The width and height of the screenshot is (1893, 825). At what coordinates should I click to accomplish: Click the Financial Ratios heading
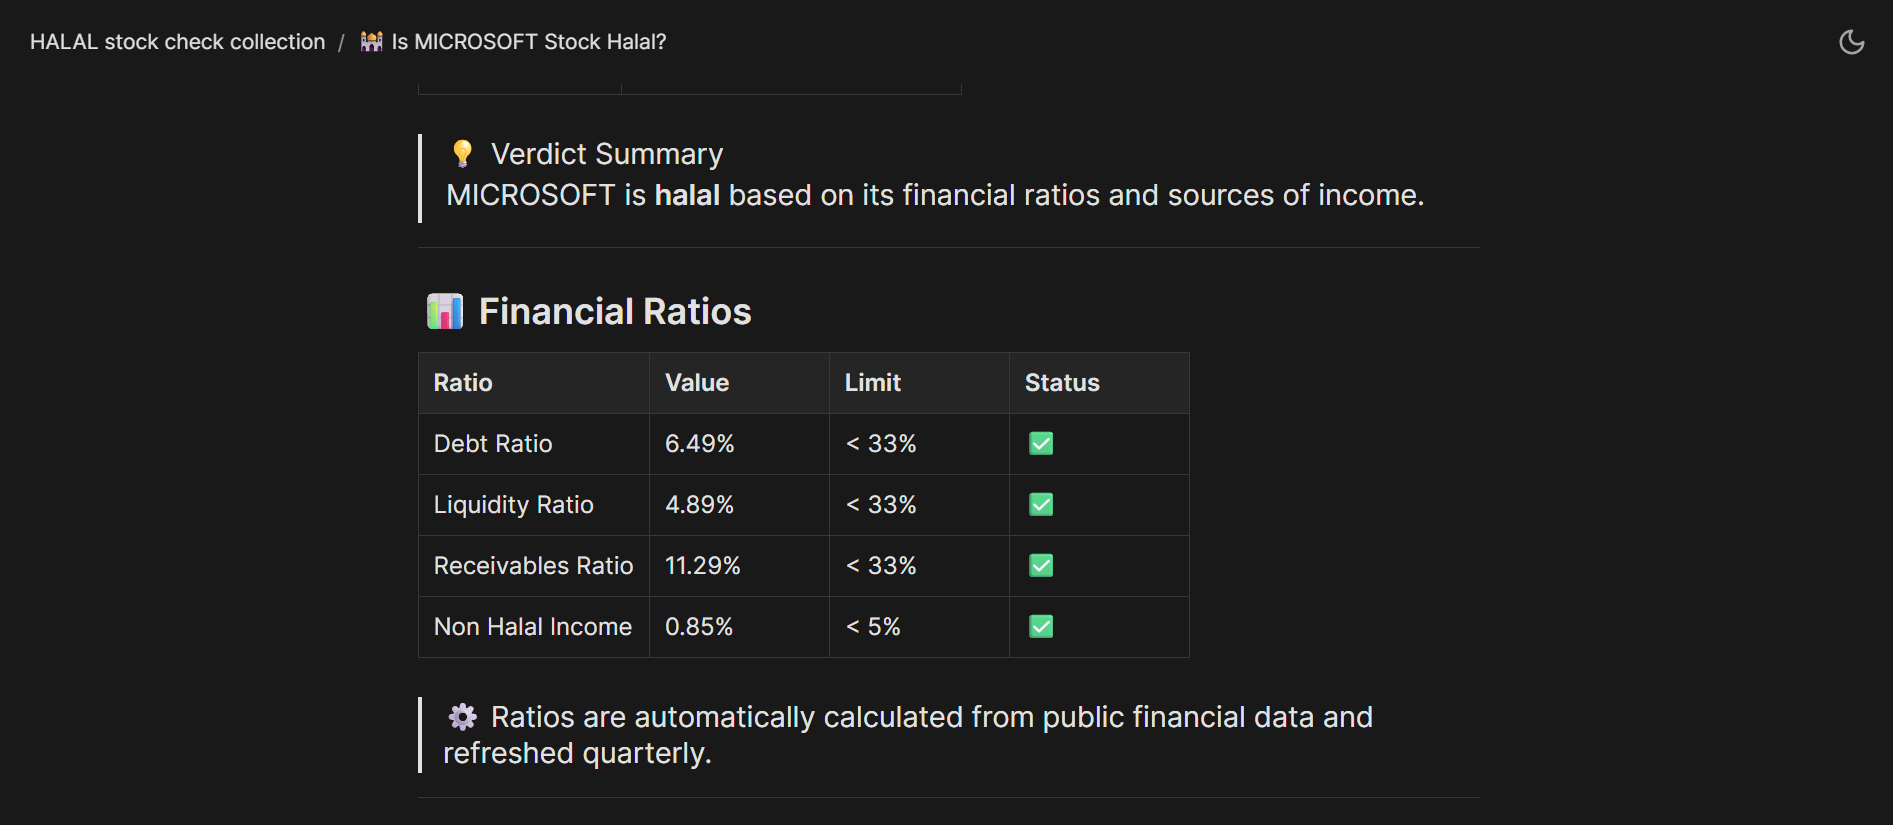point(615,312)
